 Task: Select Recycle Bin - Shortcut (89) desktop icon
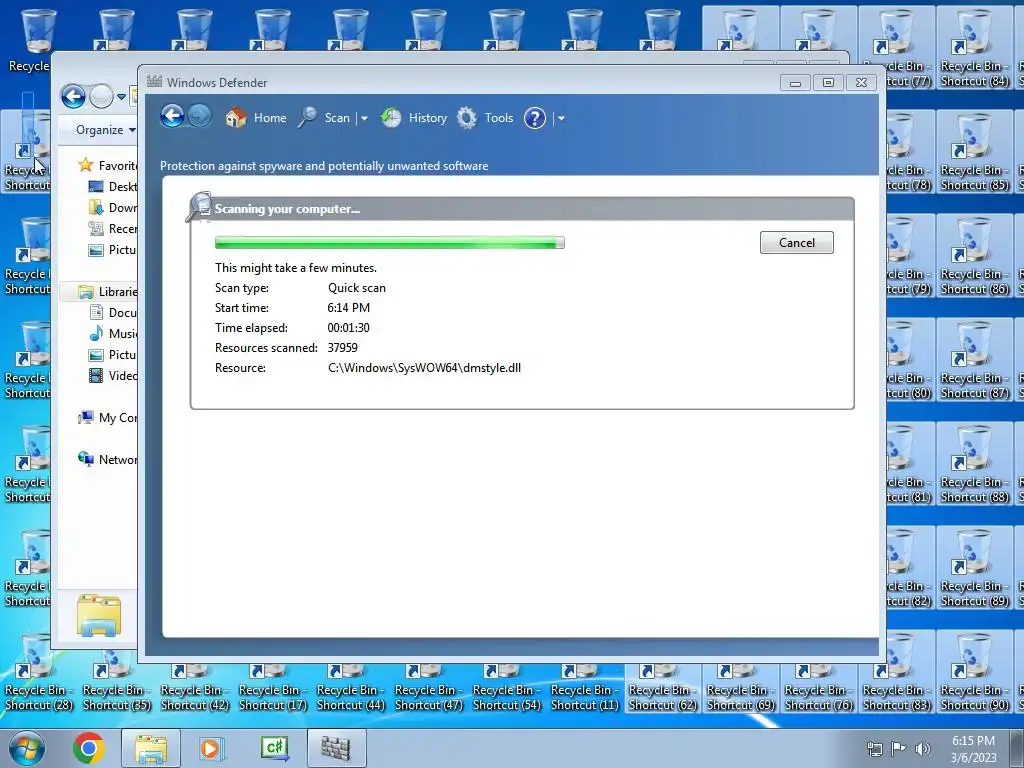click(x=974, y=568)
